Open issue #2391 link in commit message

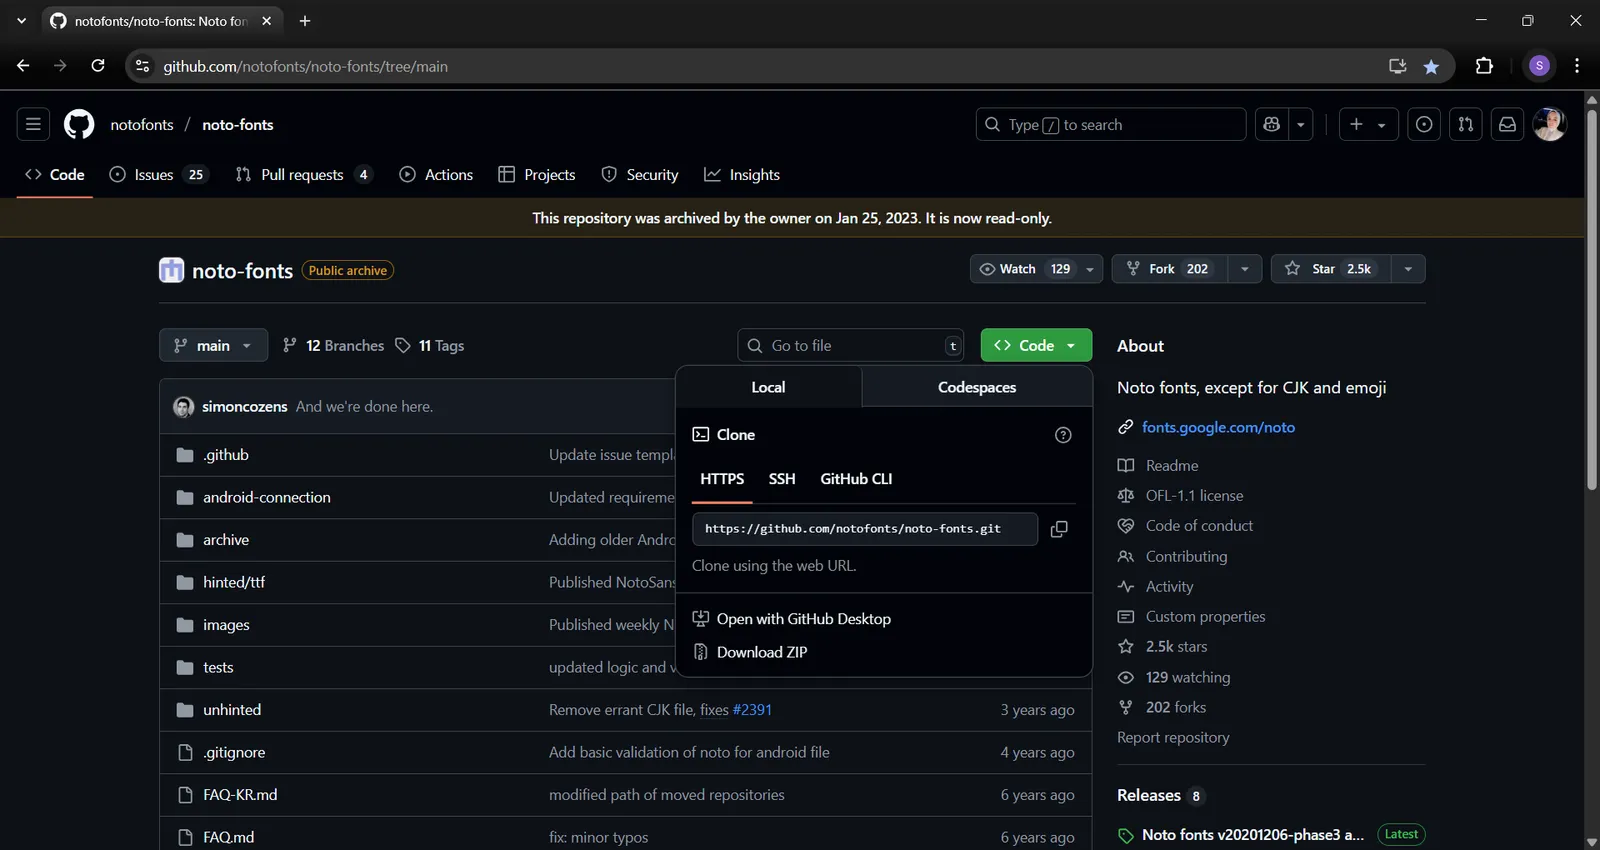752,710
